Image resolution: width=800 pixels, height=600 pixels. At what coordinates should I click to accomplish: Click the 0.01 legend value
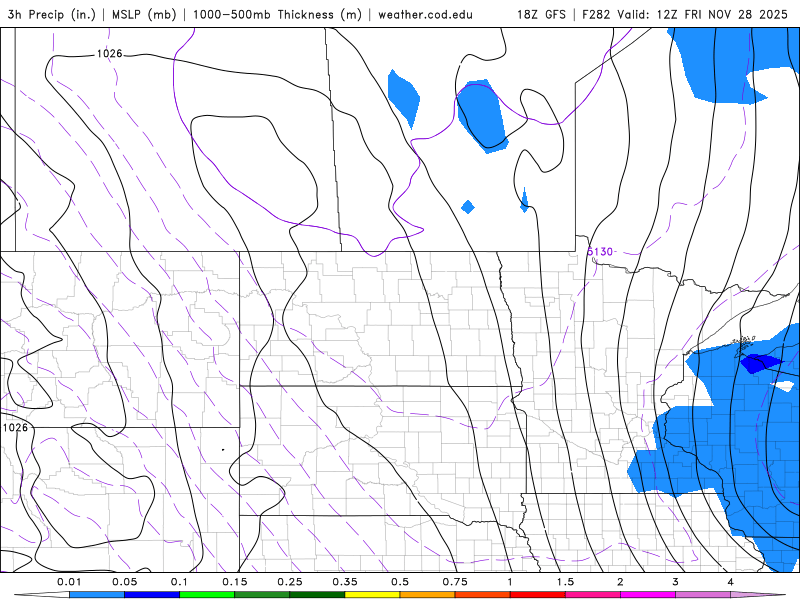(69, 582)
